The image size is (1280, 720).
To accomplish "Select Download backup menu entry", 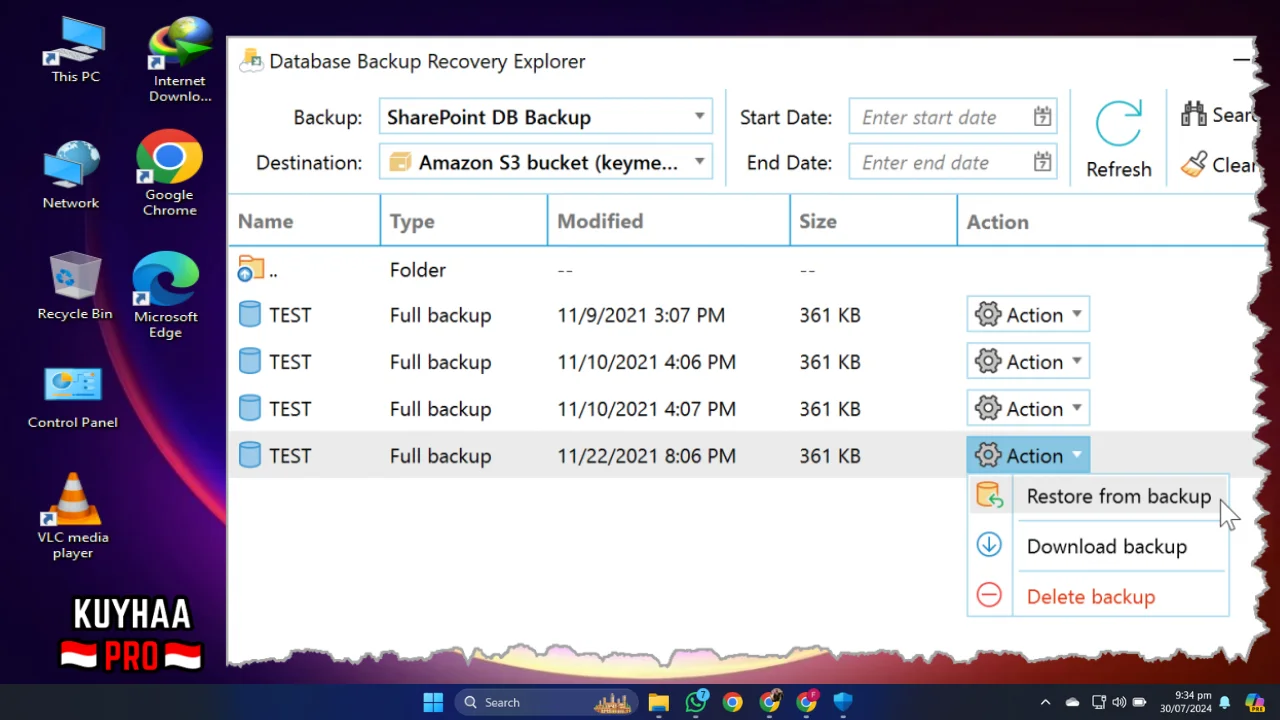I will (x=1098, y=546).
